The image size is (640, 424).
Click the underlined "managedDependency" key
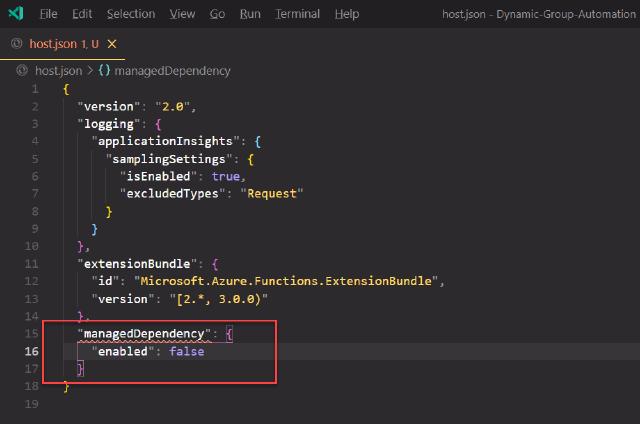tap(144, 334)
